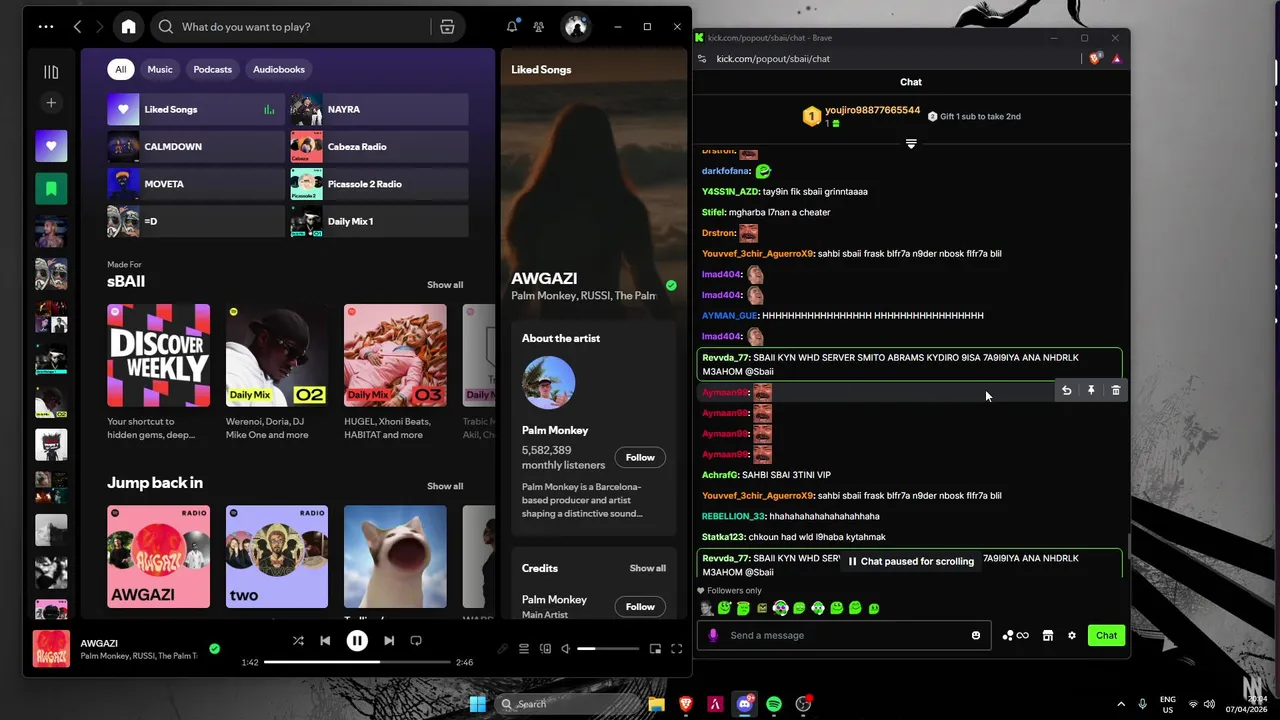Open emoji picker in Kick chat
The width and height of the screenshot is (1280, 720).
point(976,635)
